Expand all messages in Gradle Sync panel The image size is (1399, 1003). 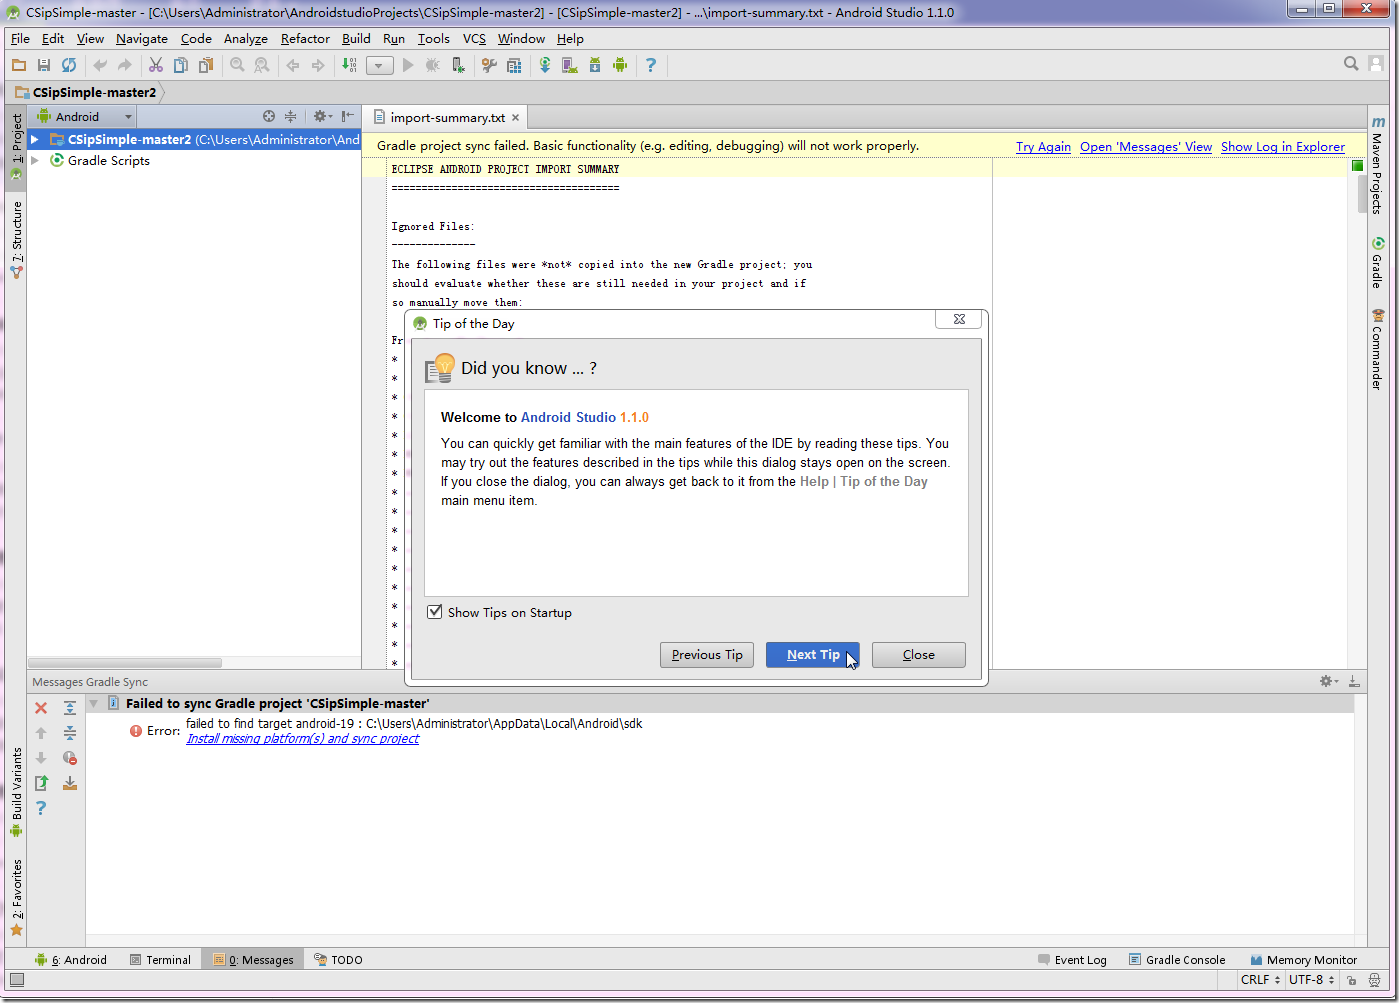(70, 708)
